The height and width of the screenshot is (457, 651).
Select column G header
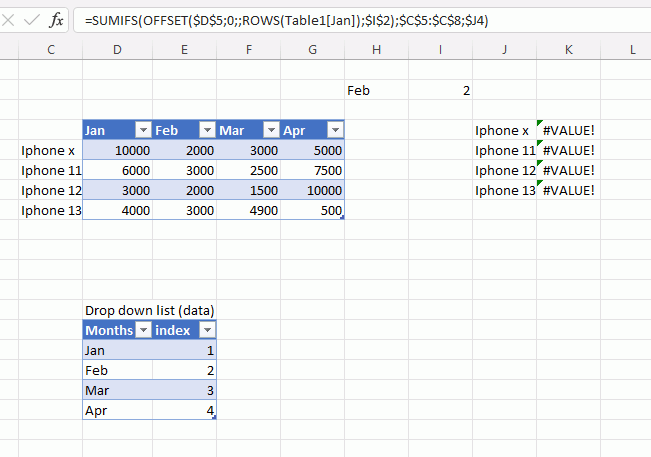pyautogui.click(x=312, y=50)
